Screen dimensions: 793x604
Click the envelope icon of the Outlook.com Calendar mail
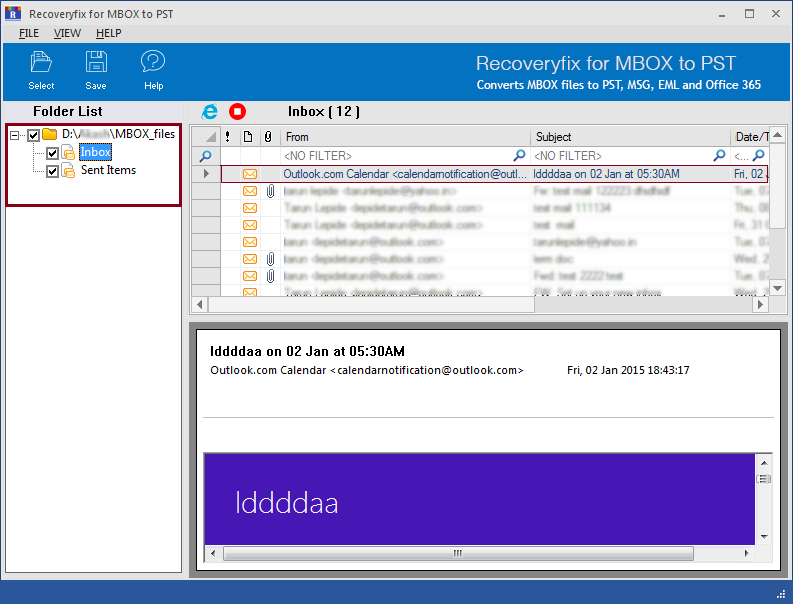(250, 174)
